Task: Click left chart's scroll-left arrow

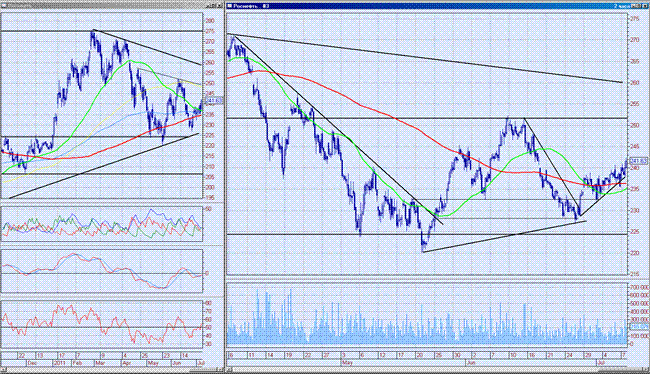Action: 3,369
